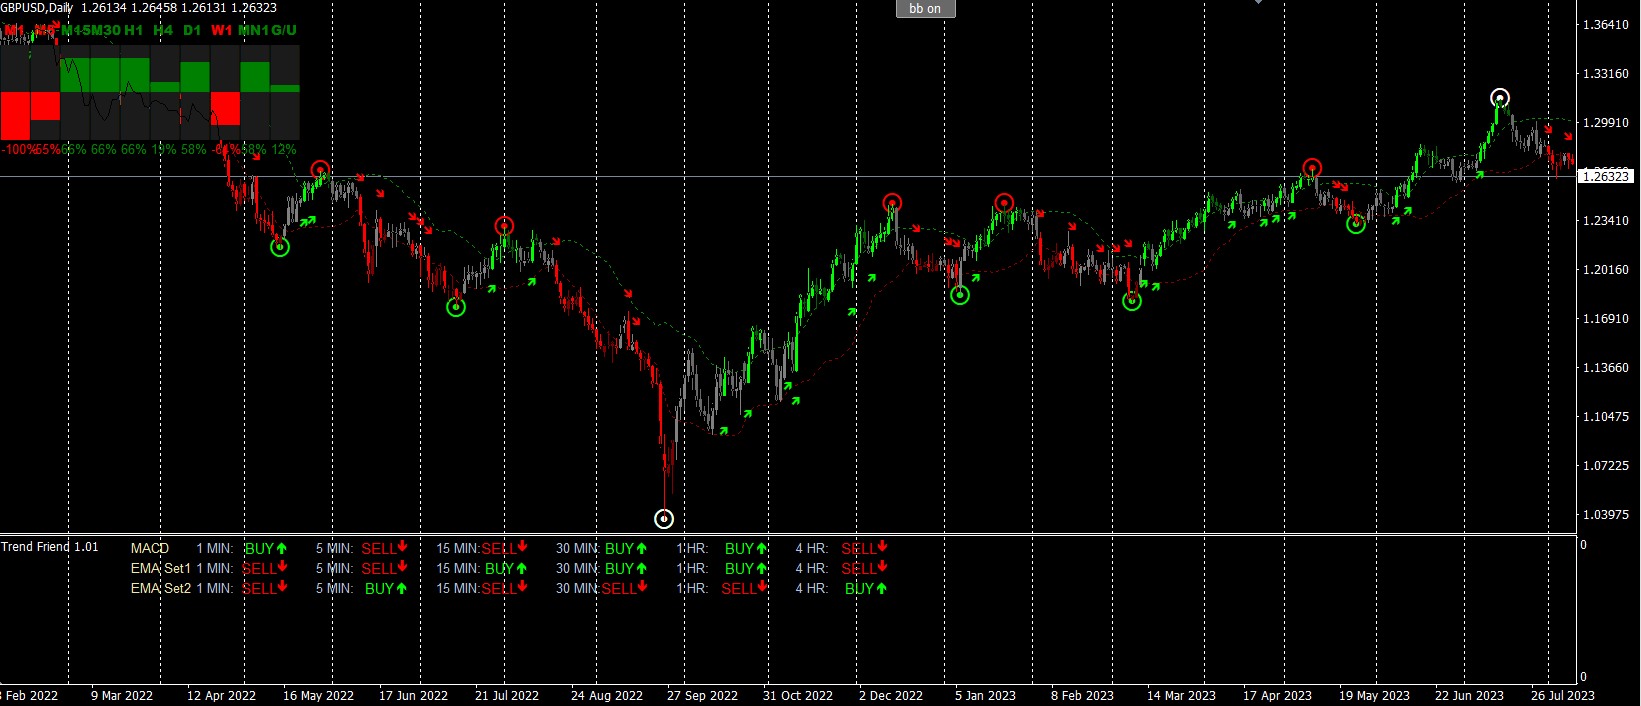Select the red circle marker near 16 May 2022

tap(320, 169)
